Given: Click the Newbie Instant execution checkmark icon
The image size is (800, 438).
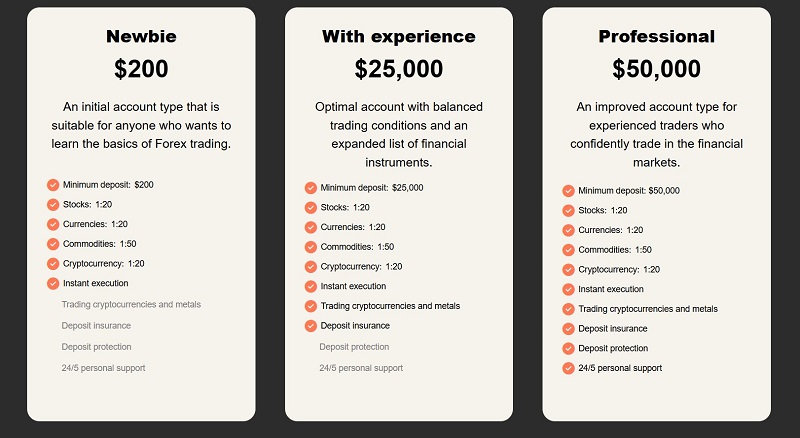Looking at the screenshot, I should pyautogui.click(x=53, y=283).
